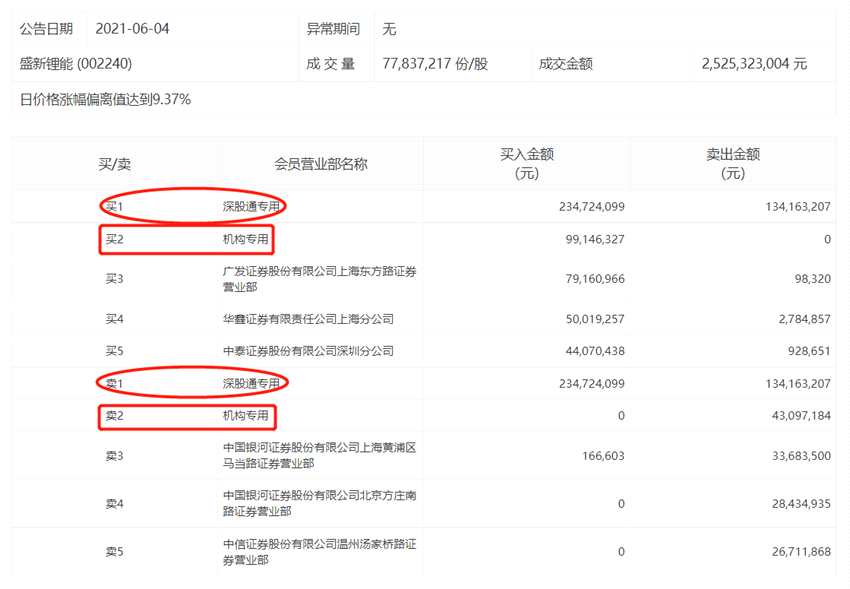Image resolution: width=850 pixels, height=589 pixels.
Task: Click the 卖出金额(元) column header
Action: (732, 164)
